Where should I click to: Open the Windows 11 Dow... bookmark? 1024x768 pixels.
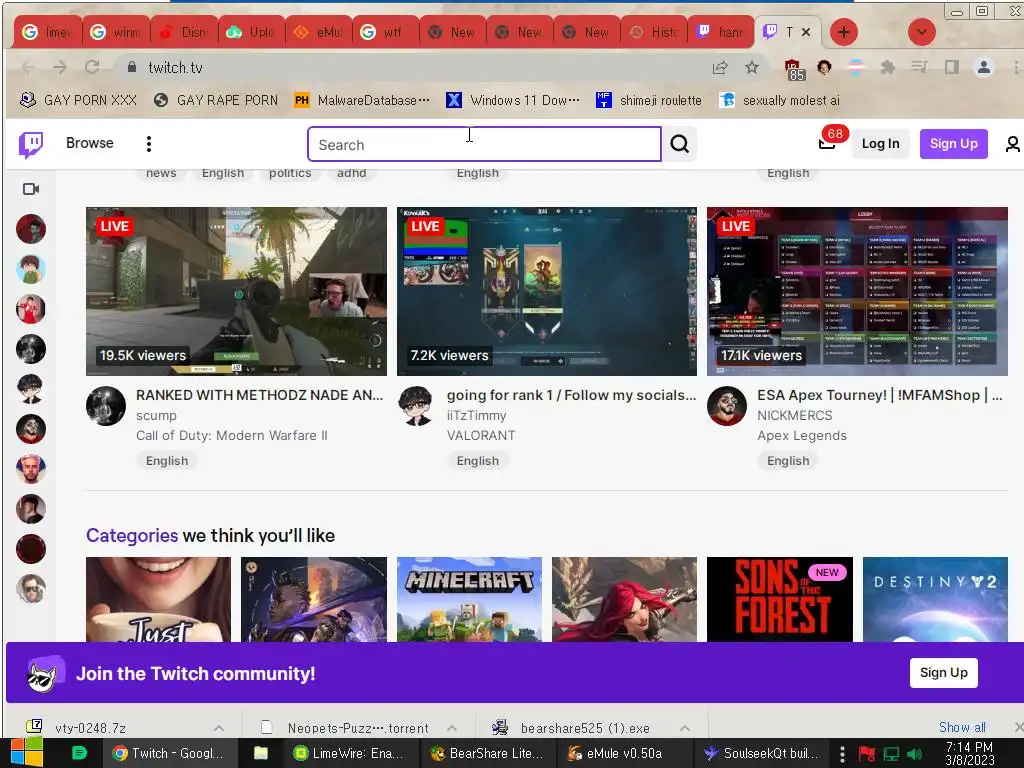[x=513, y=100]
